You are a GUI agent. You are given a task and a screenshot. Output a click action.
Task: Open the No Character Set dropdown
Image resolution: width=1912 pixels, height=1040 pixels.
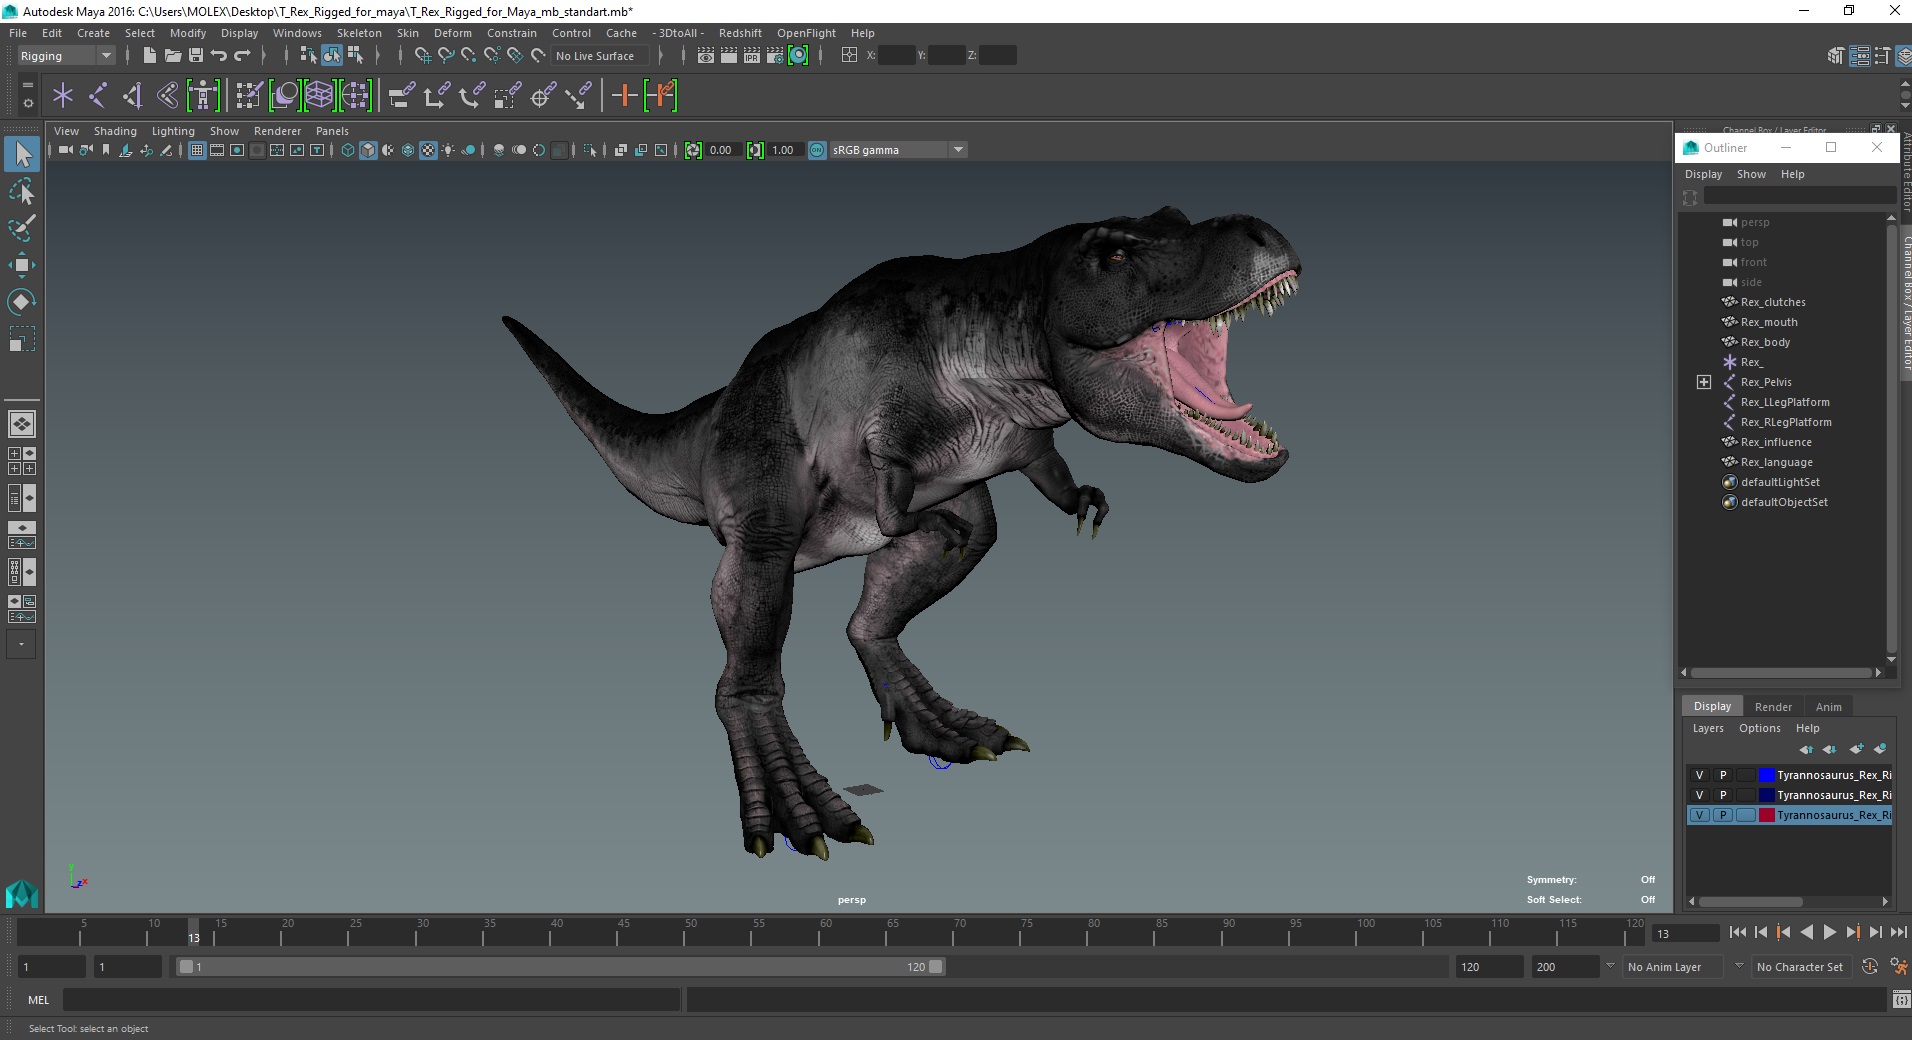[x=1800, y=967]
